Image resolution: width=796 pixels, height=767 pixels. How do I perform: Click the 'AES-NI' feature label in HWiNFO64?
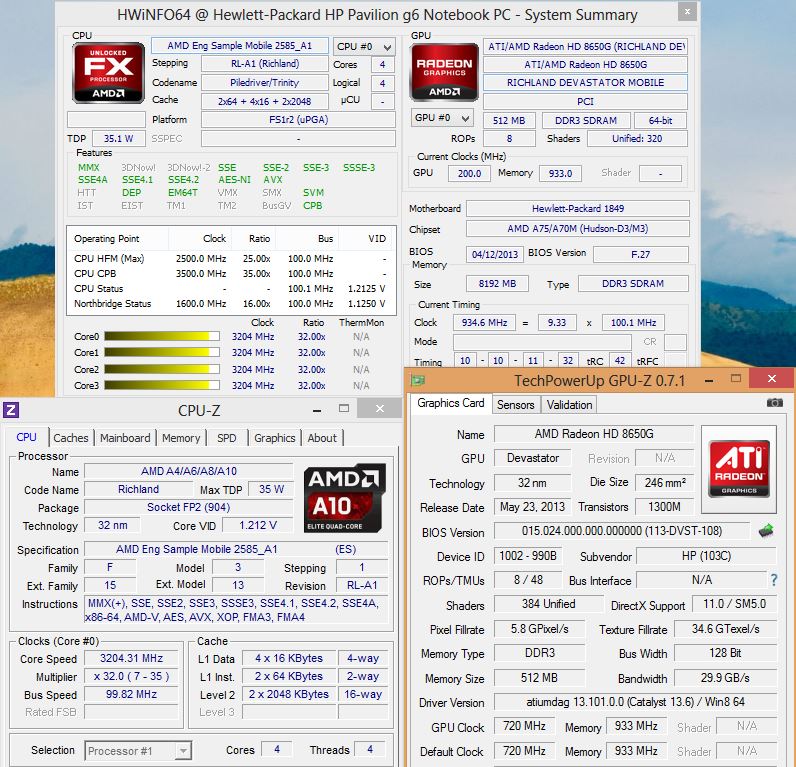(x=234, y=180)
